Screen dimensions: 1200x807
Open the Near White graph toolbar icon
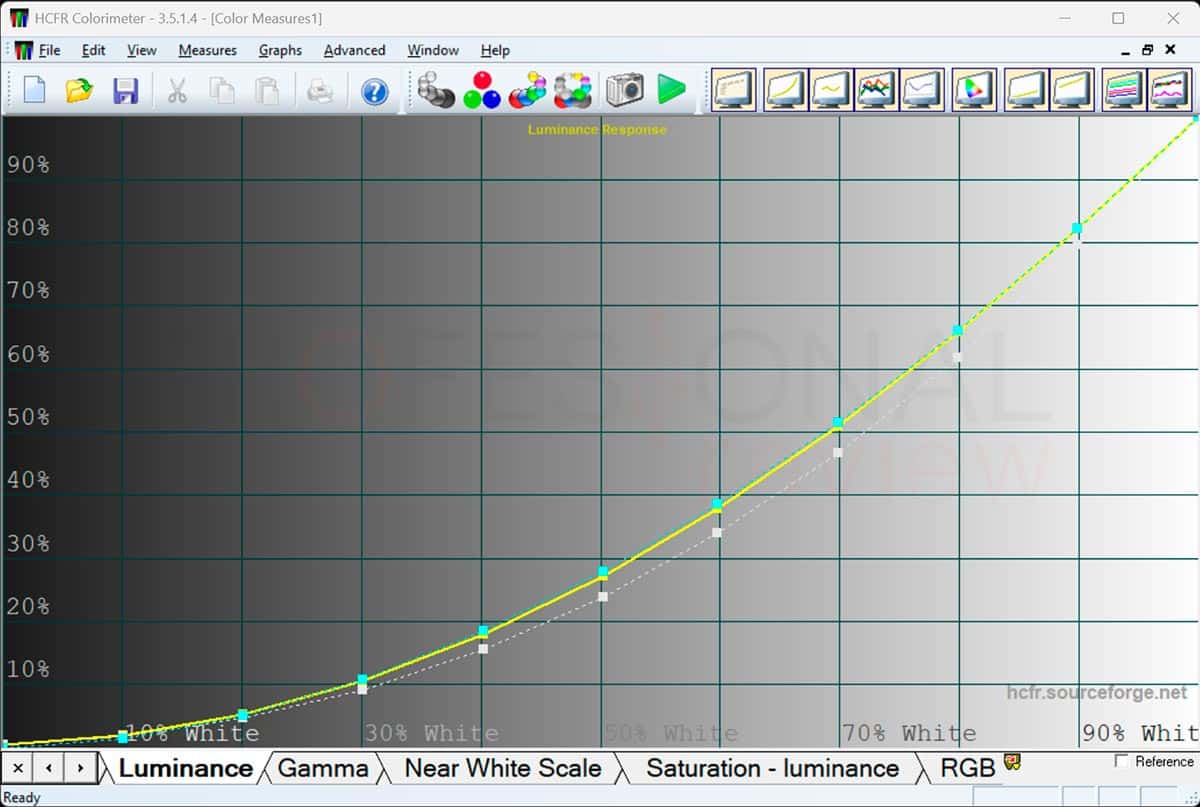[x=1072, y=90]
